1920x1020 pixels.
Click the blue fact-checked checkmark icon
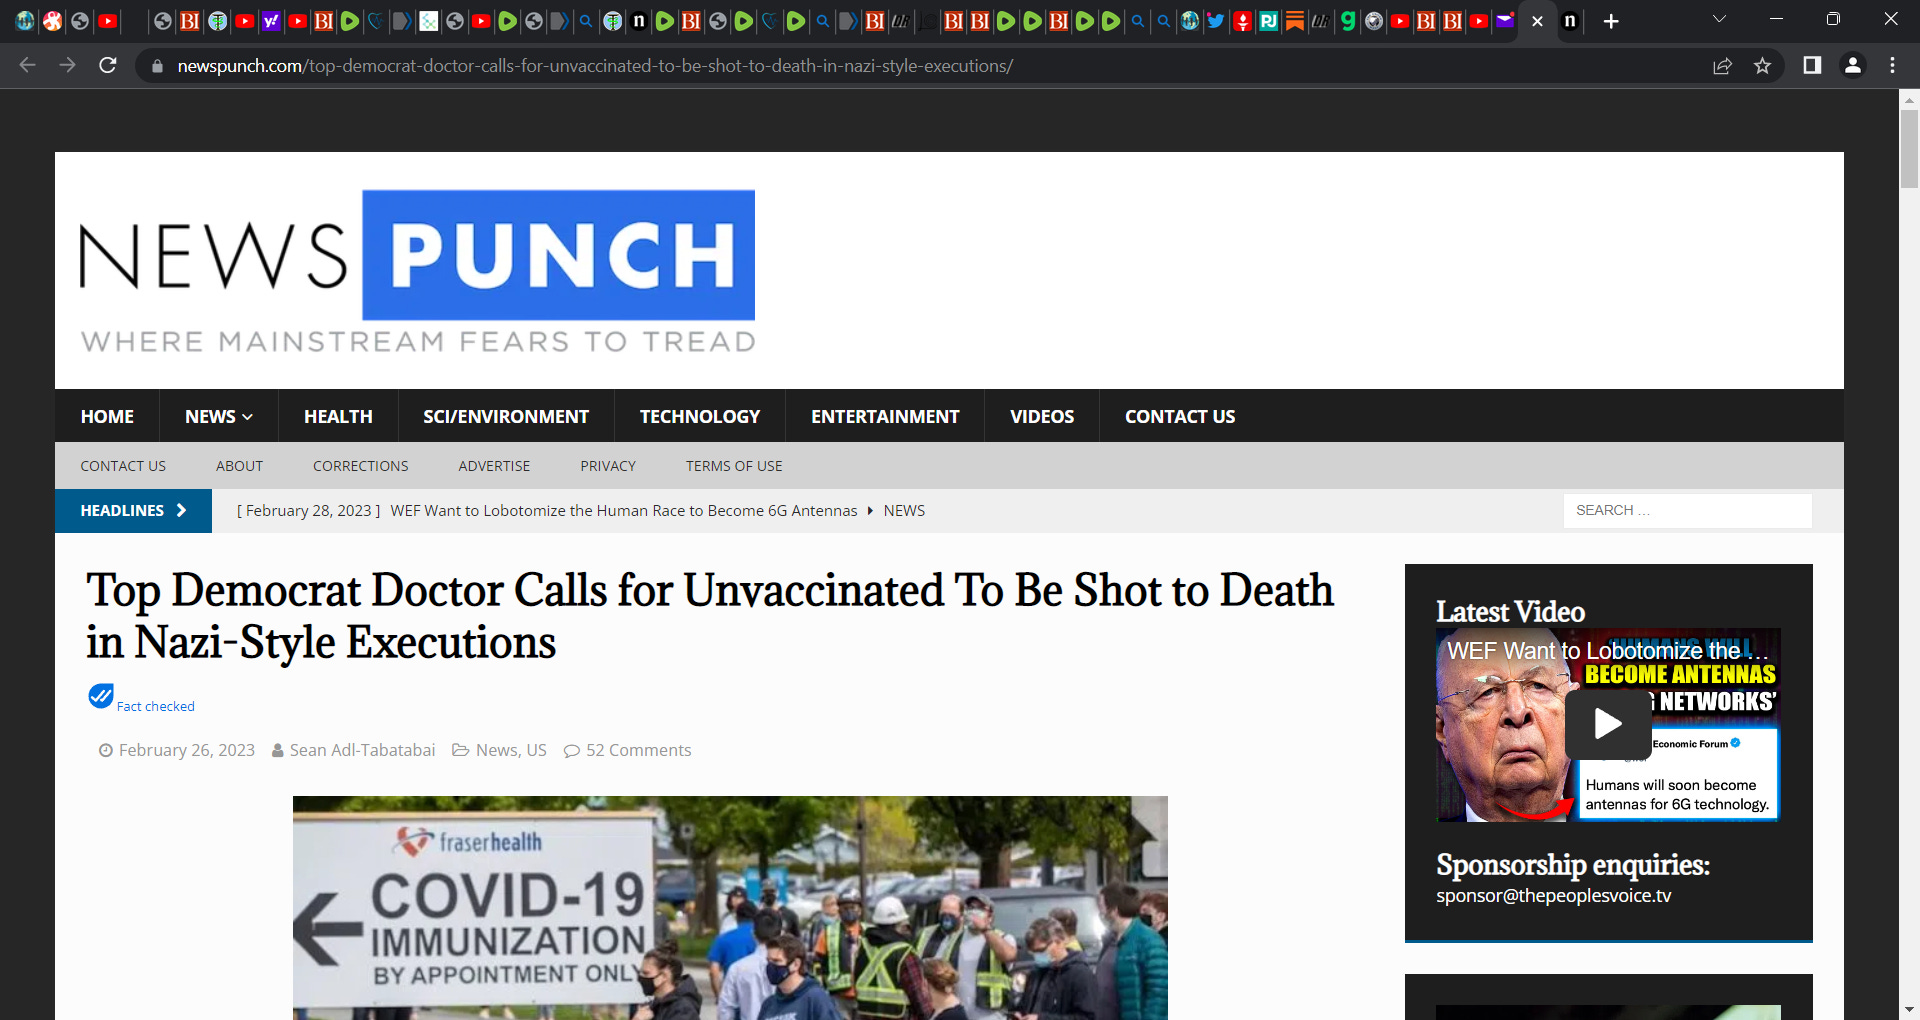[x=101, y=696]
